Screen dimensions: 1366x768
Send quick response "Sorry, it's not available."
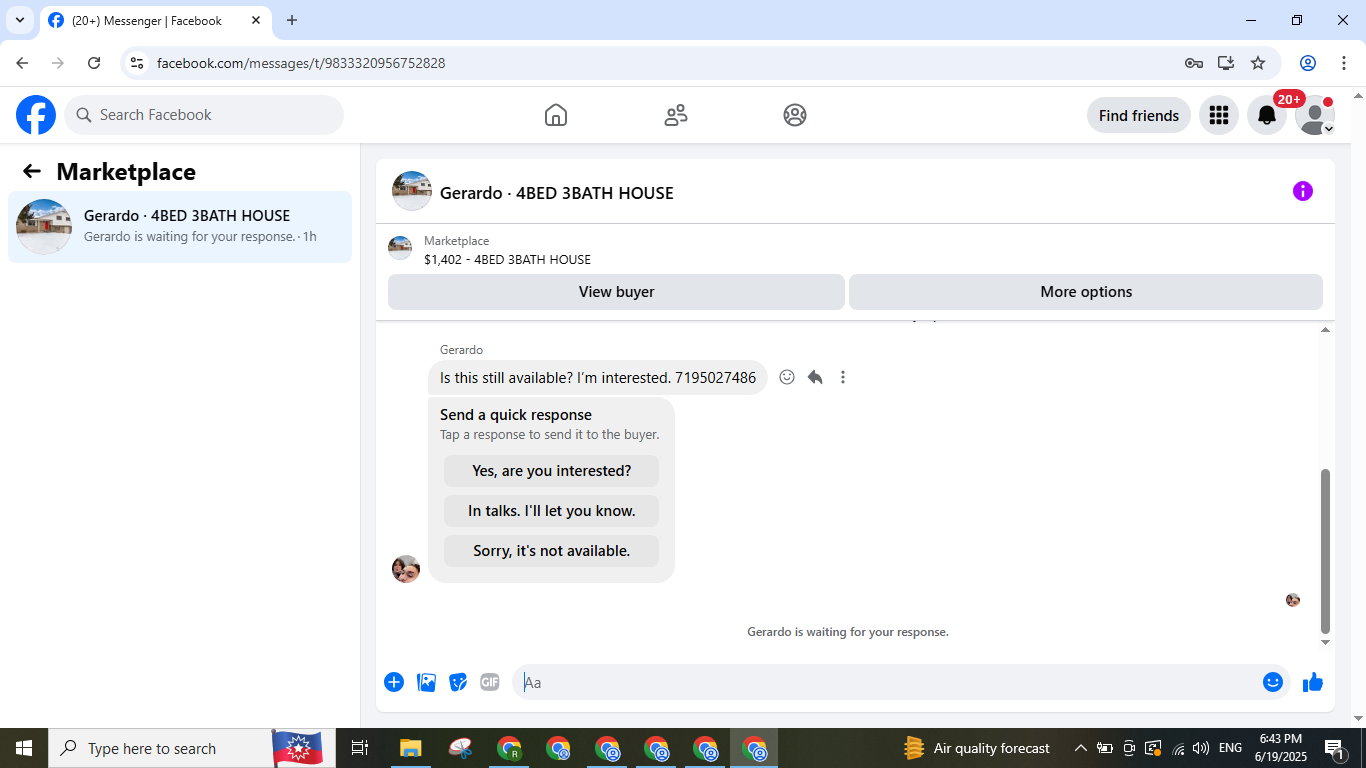pos(552,551)
